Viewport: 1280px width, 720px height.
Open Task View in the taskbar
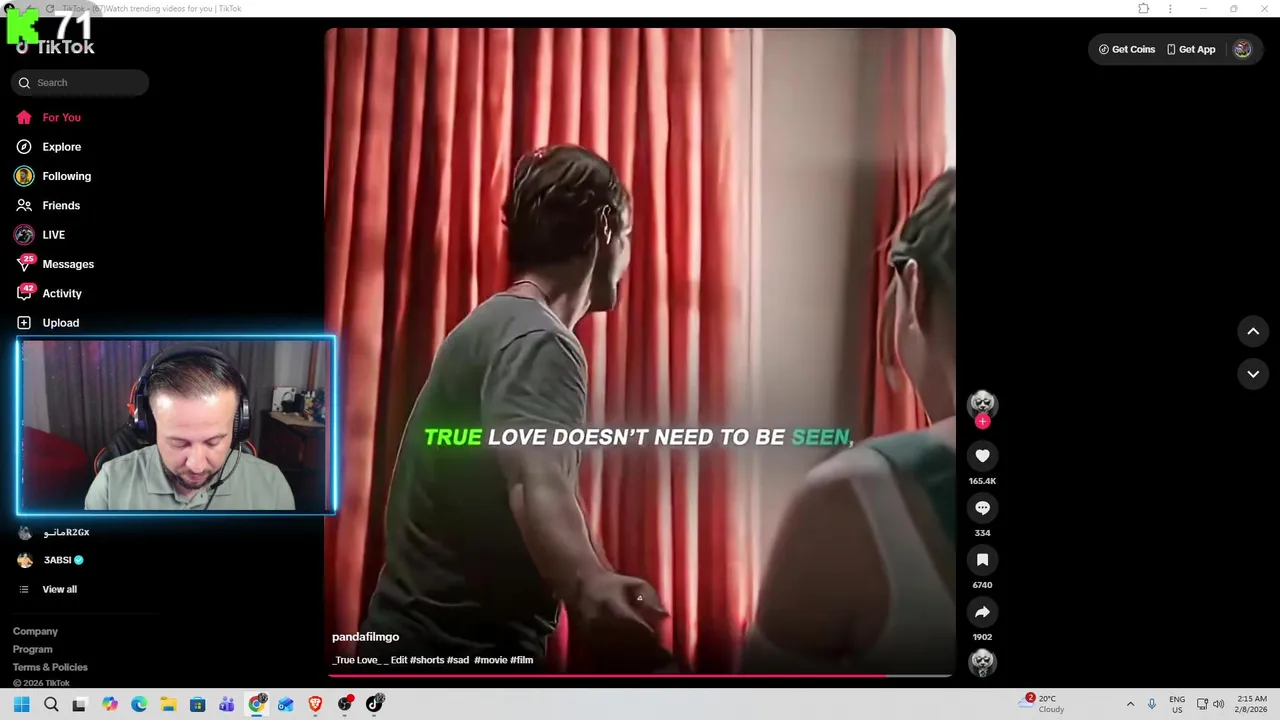(80, 704)
